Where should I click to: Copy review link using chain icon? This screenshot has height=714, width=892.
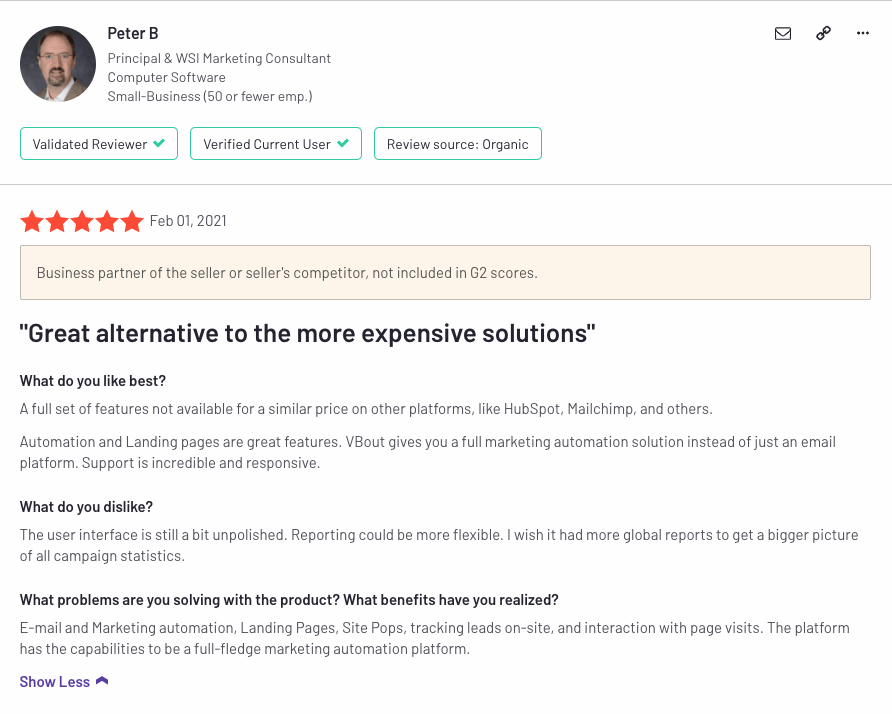tap(823, 34)
